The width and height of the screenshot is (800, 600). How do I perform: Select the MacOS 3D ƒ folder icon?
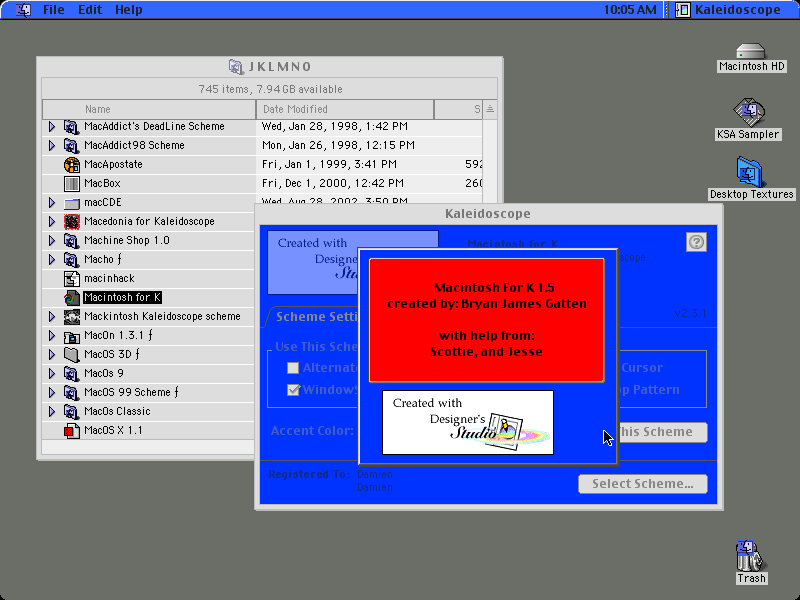click(x=71, y=354)
